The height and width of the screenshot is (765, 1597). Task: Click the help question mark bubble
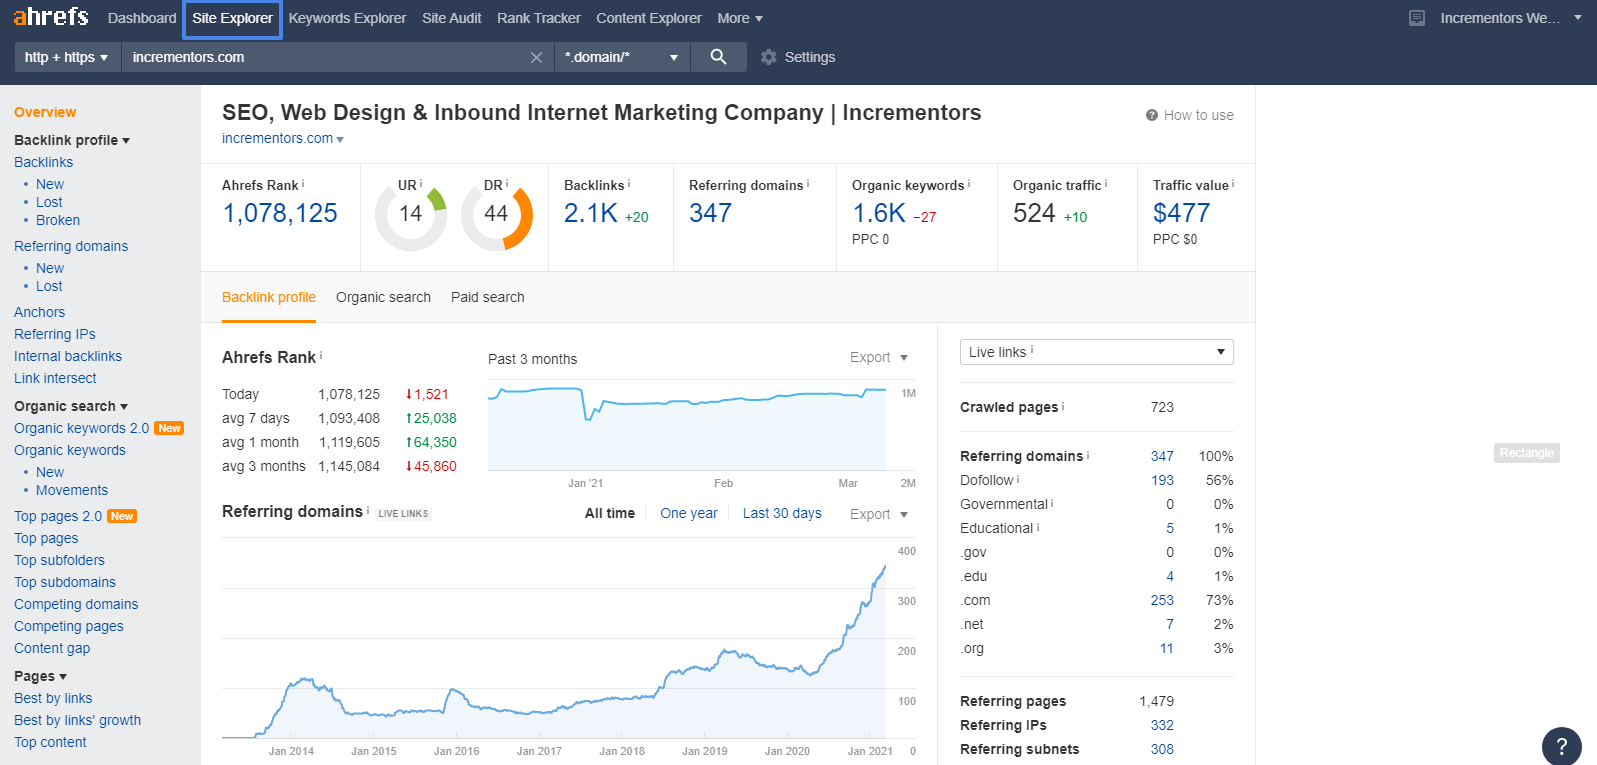(x=1561, y=746)
